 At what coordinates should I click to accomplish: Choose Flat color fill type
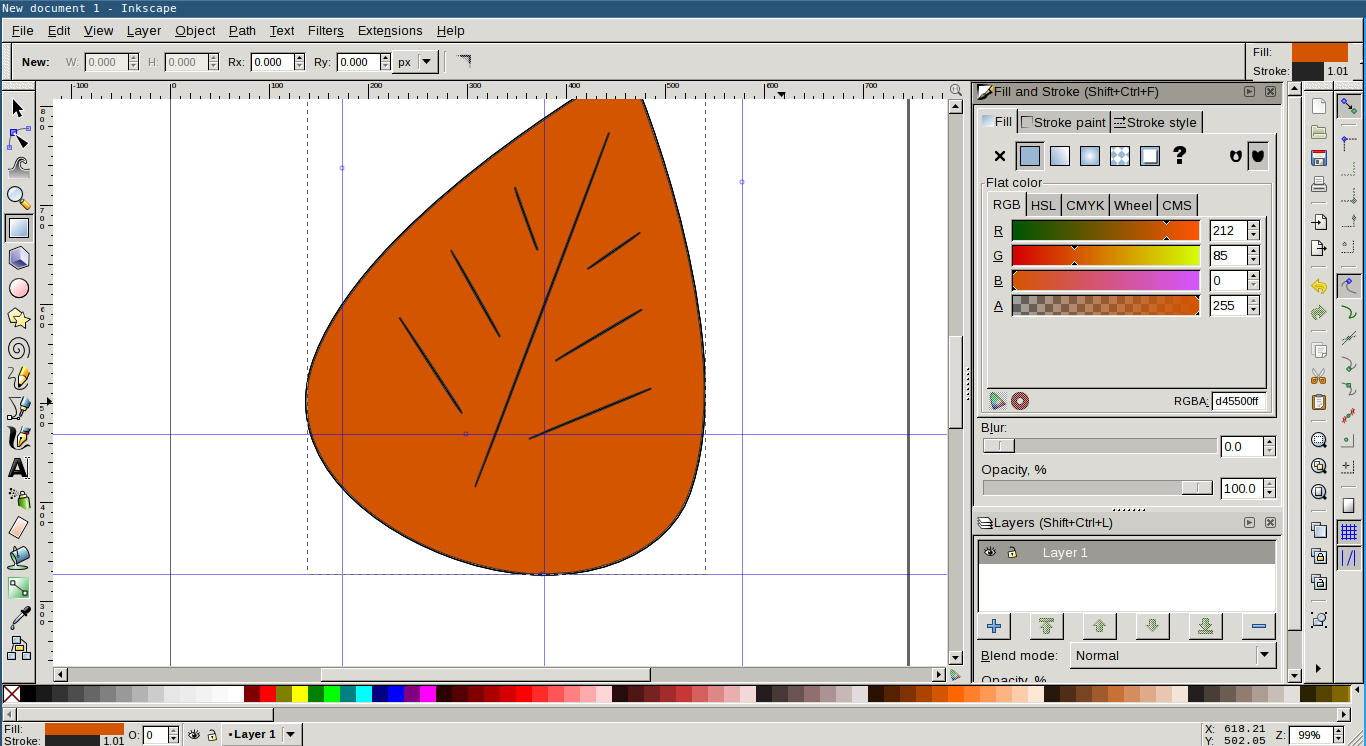(1030, 156)
